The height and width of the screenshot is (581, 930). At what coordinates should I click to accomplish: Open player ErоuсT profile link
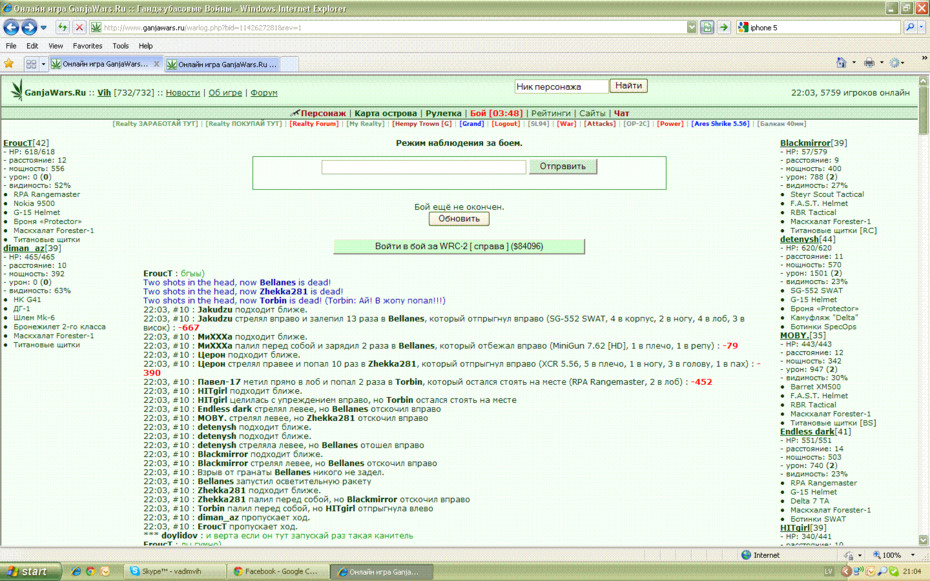18,143
